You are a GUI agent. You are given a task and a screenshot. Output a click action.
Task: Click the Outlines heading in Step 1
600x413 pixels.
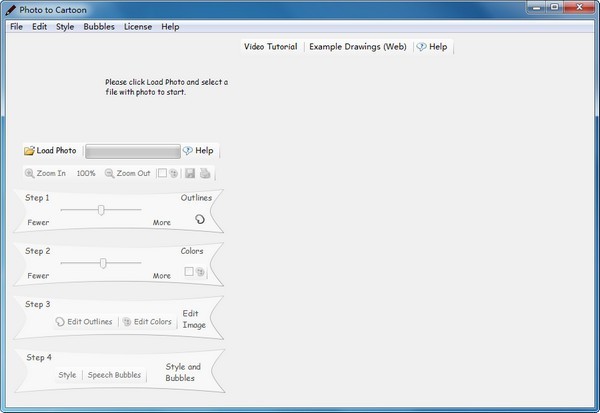(196, 198)
